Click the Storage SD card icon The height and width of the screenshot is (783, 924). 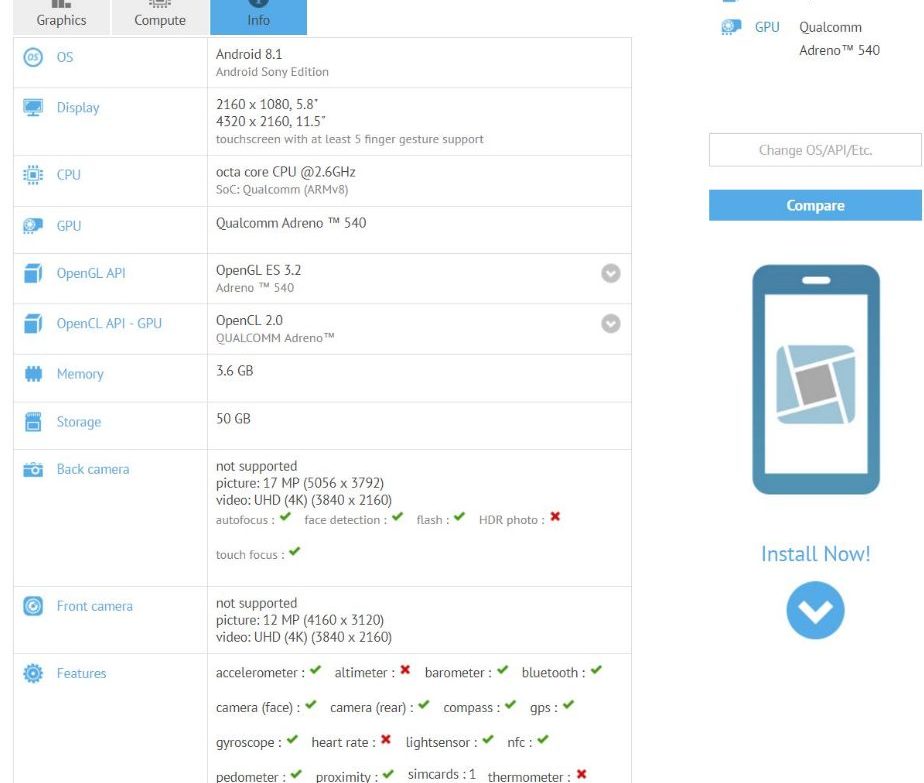click(x=33, y=422)
